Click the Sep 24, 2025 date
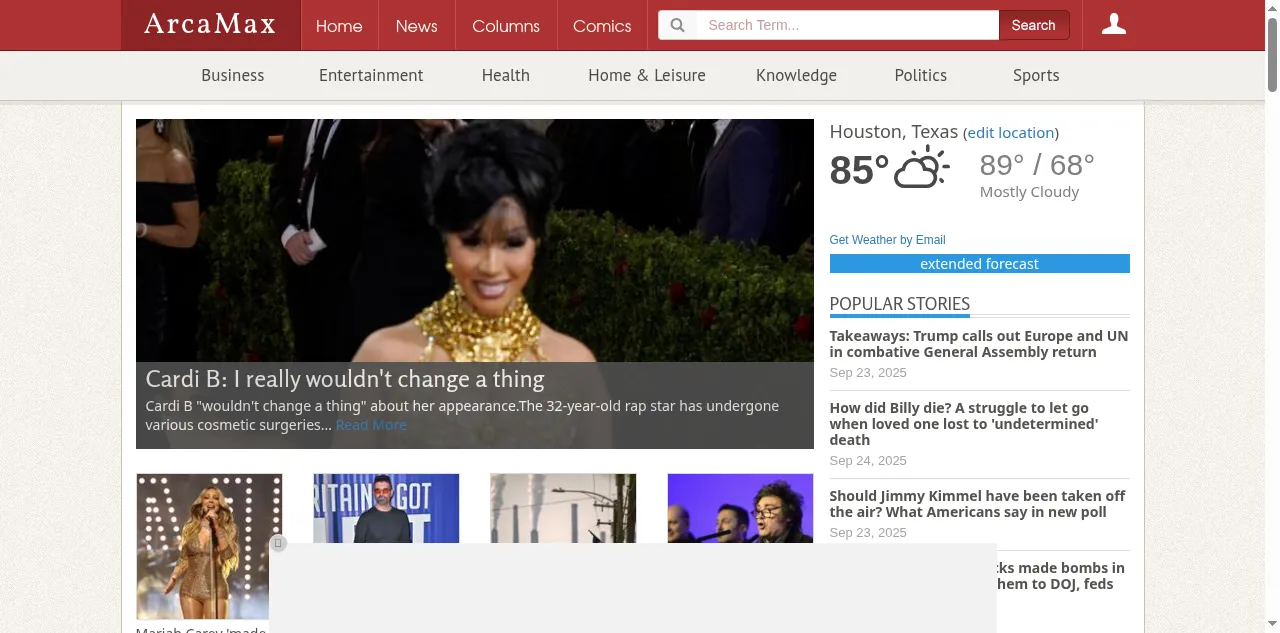The width and height of the screenshot is (1280, 633). [x=868, y=461]
